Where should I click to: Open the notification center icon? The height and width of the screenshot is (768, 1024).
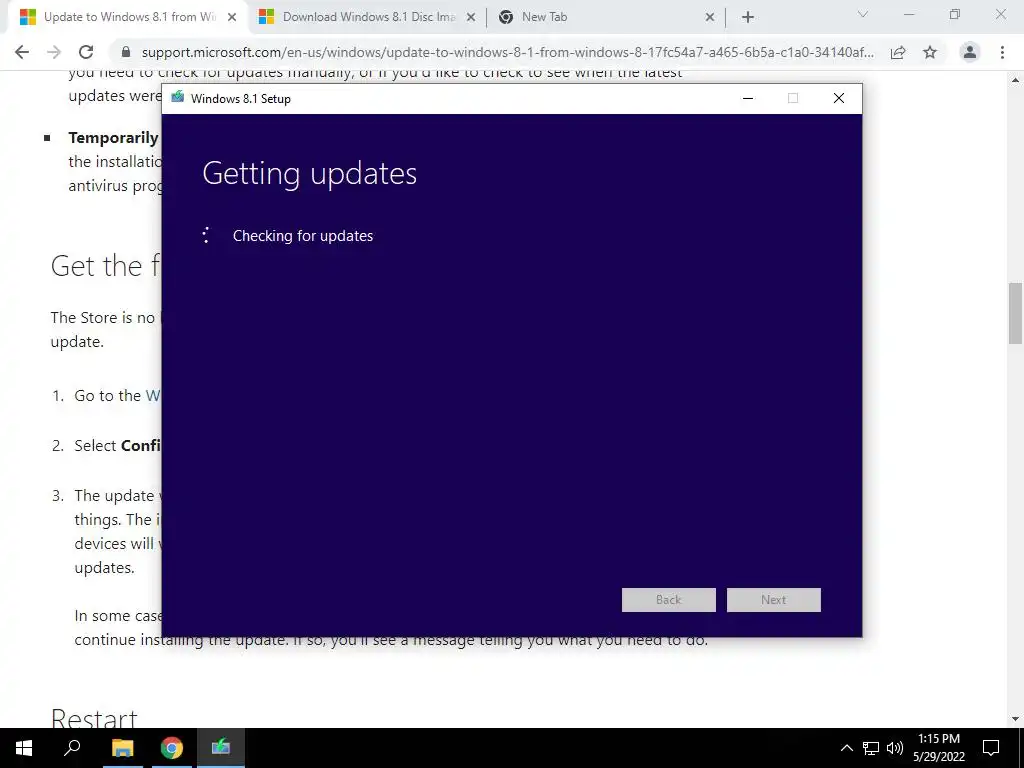point(991,748)
